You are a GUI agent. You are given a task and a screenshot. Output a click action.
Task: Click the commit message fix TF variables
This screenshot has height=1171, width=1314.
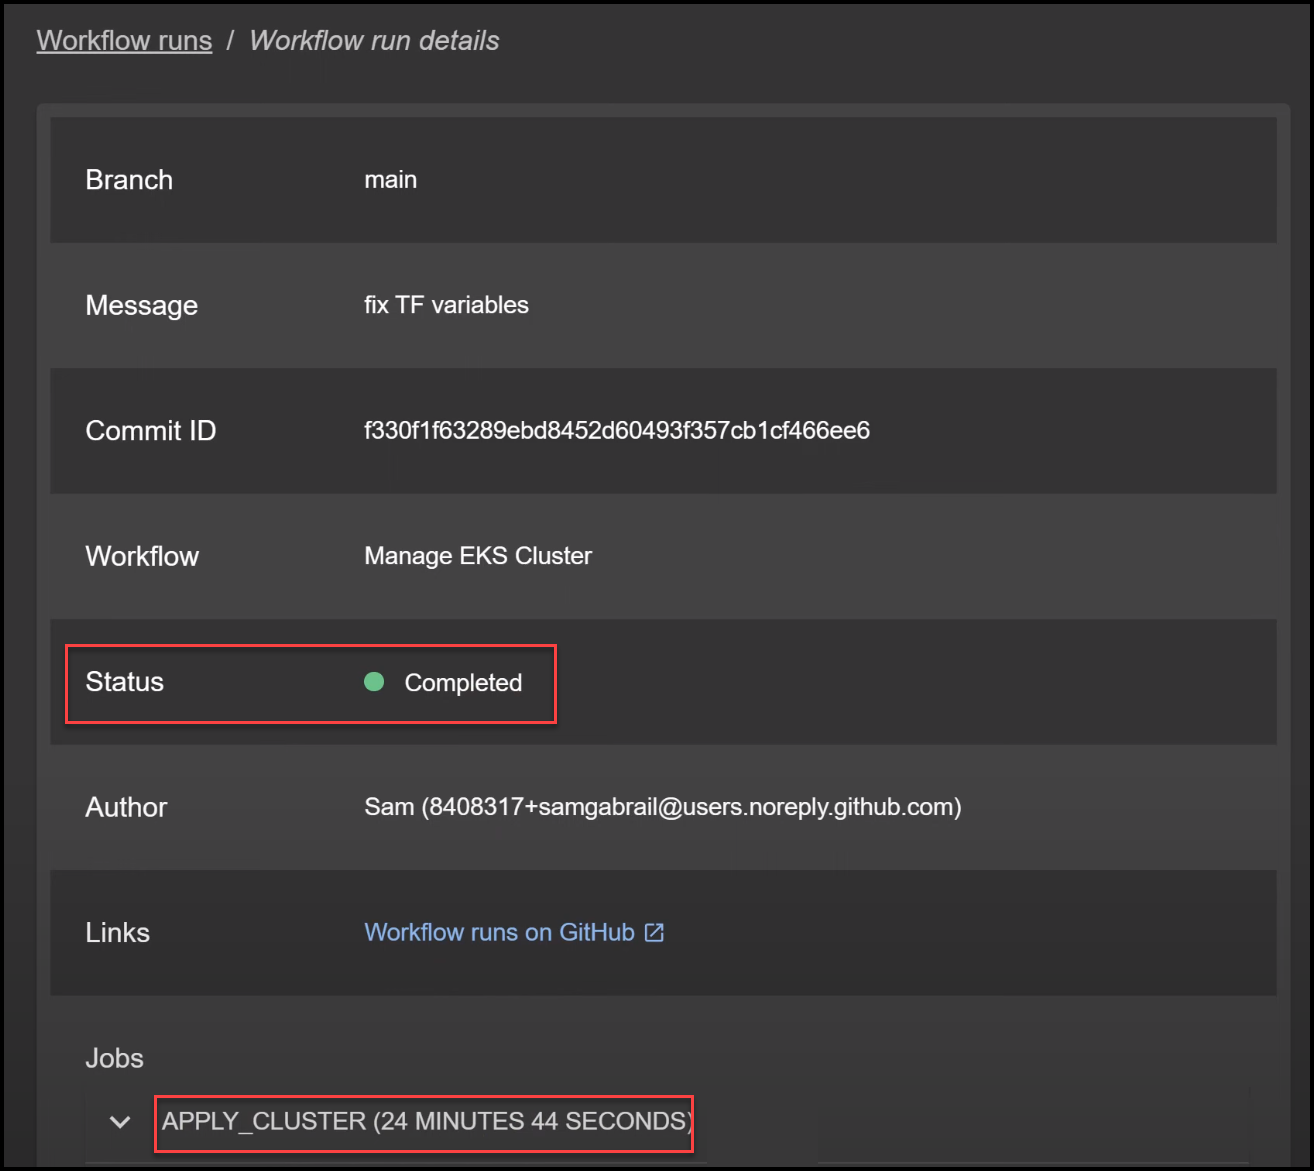coord(446,305)
